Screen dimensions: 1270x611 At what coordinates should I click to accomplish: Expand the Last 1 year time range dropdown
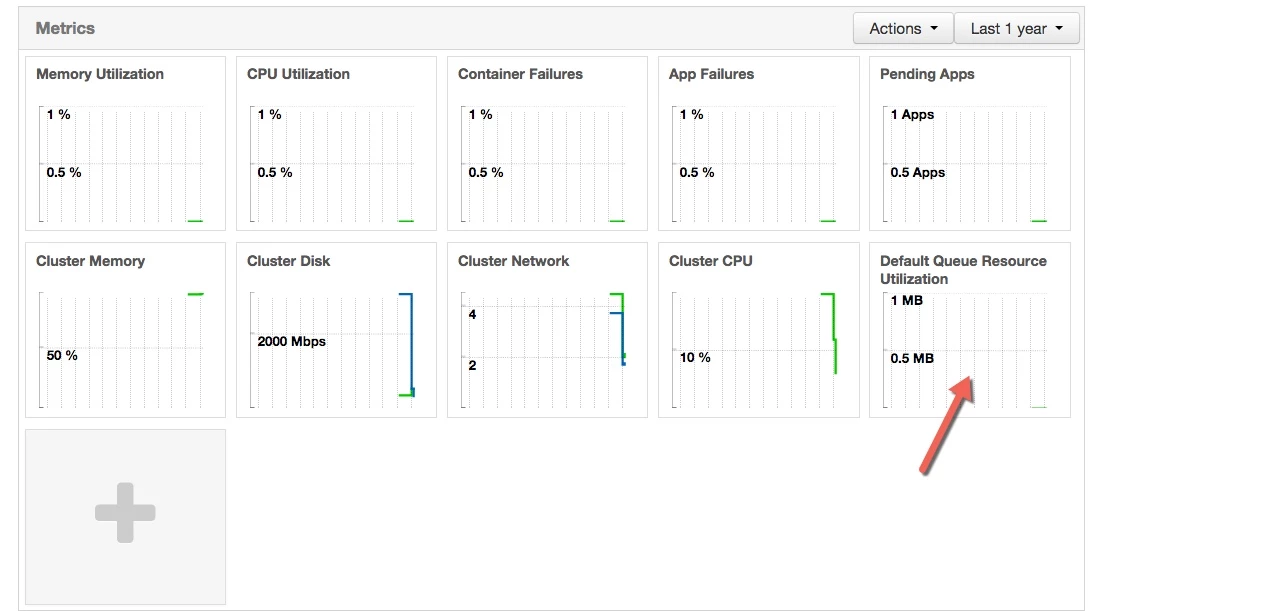coord(1017,28)
